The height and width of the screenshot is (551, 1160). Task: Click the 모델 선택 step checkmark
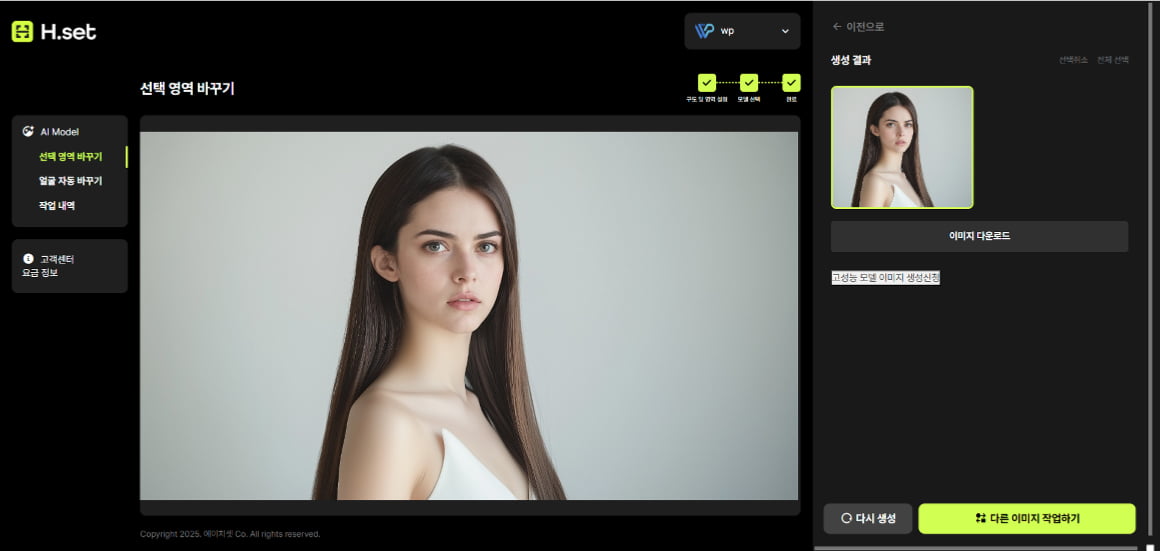pyautogui.click(x=748, y=83)
